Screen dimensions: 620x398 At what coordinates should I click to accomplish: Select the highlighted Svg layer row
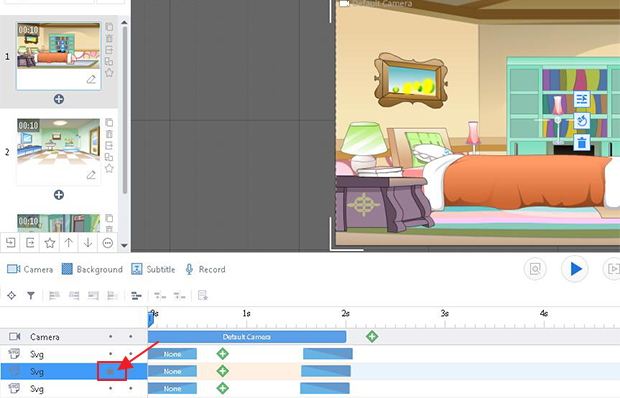[74, 372]
